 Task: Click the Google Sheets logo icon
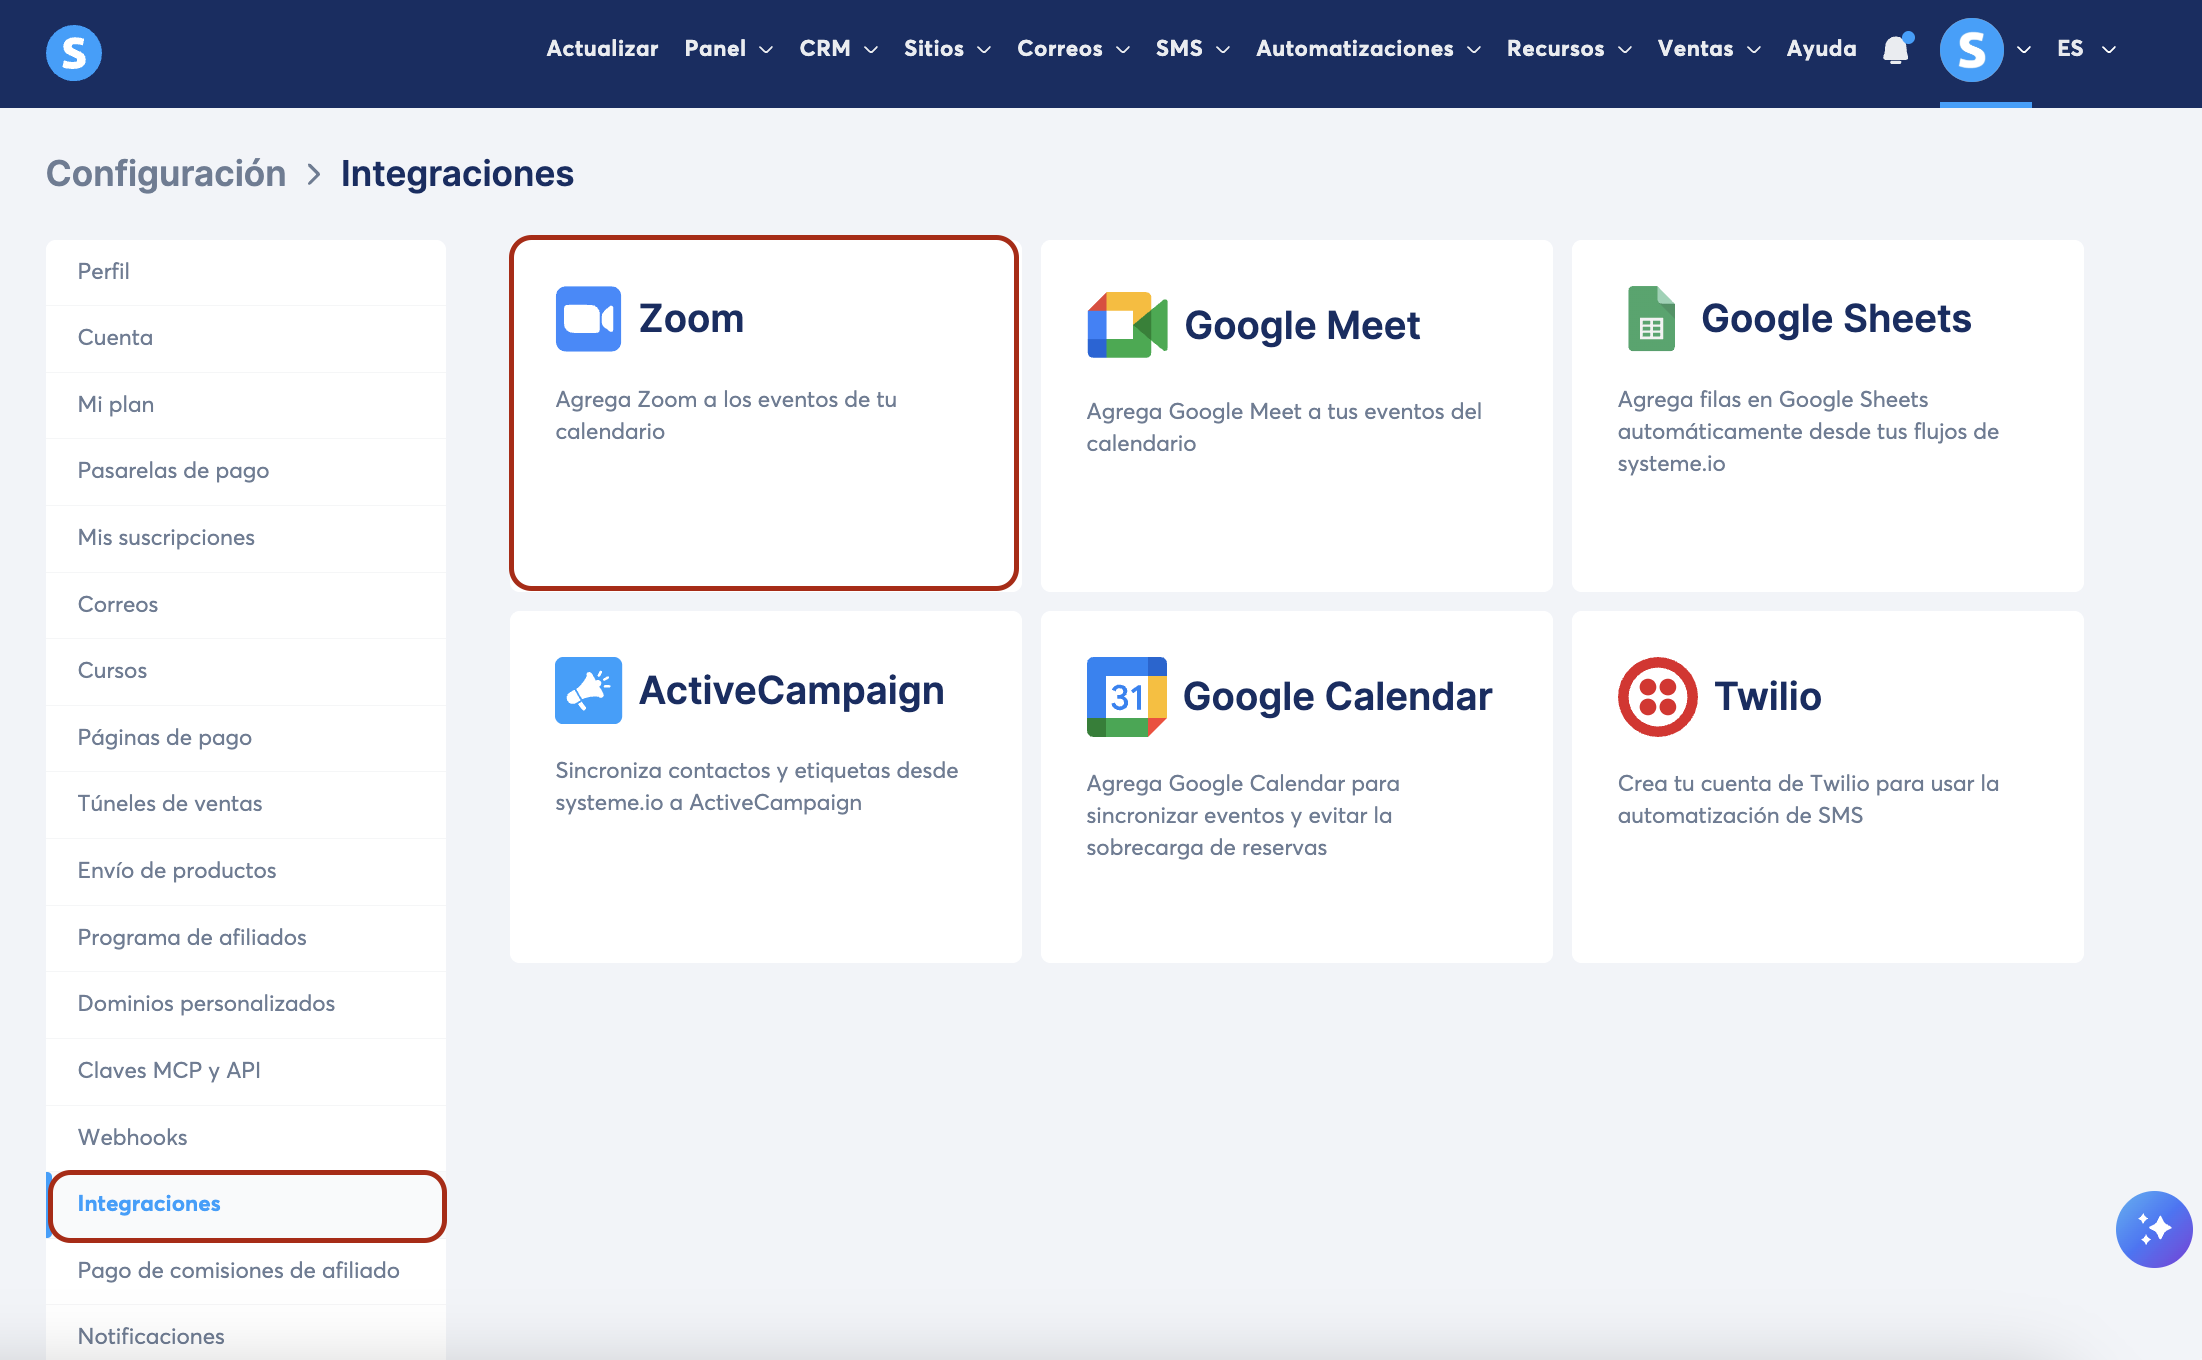[x=1651, y=319]
